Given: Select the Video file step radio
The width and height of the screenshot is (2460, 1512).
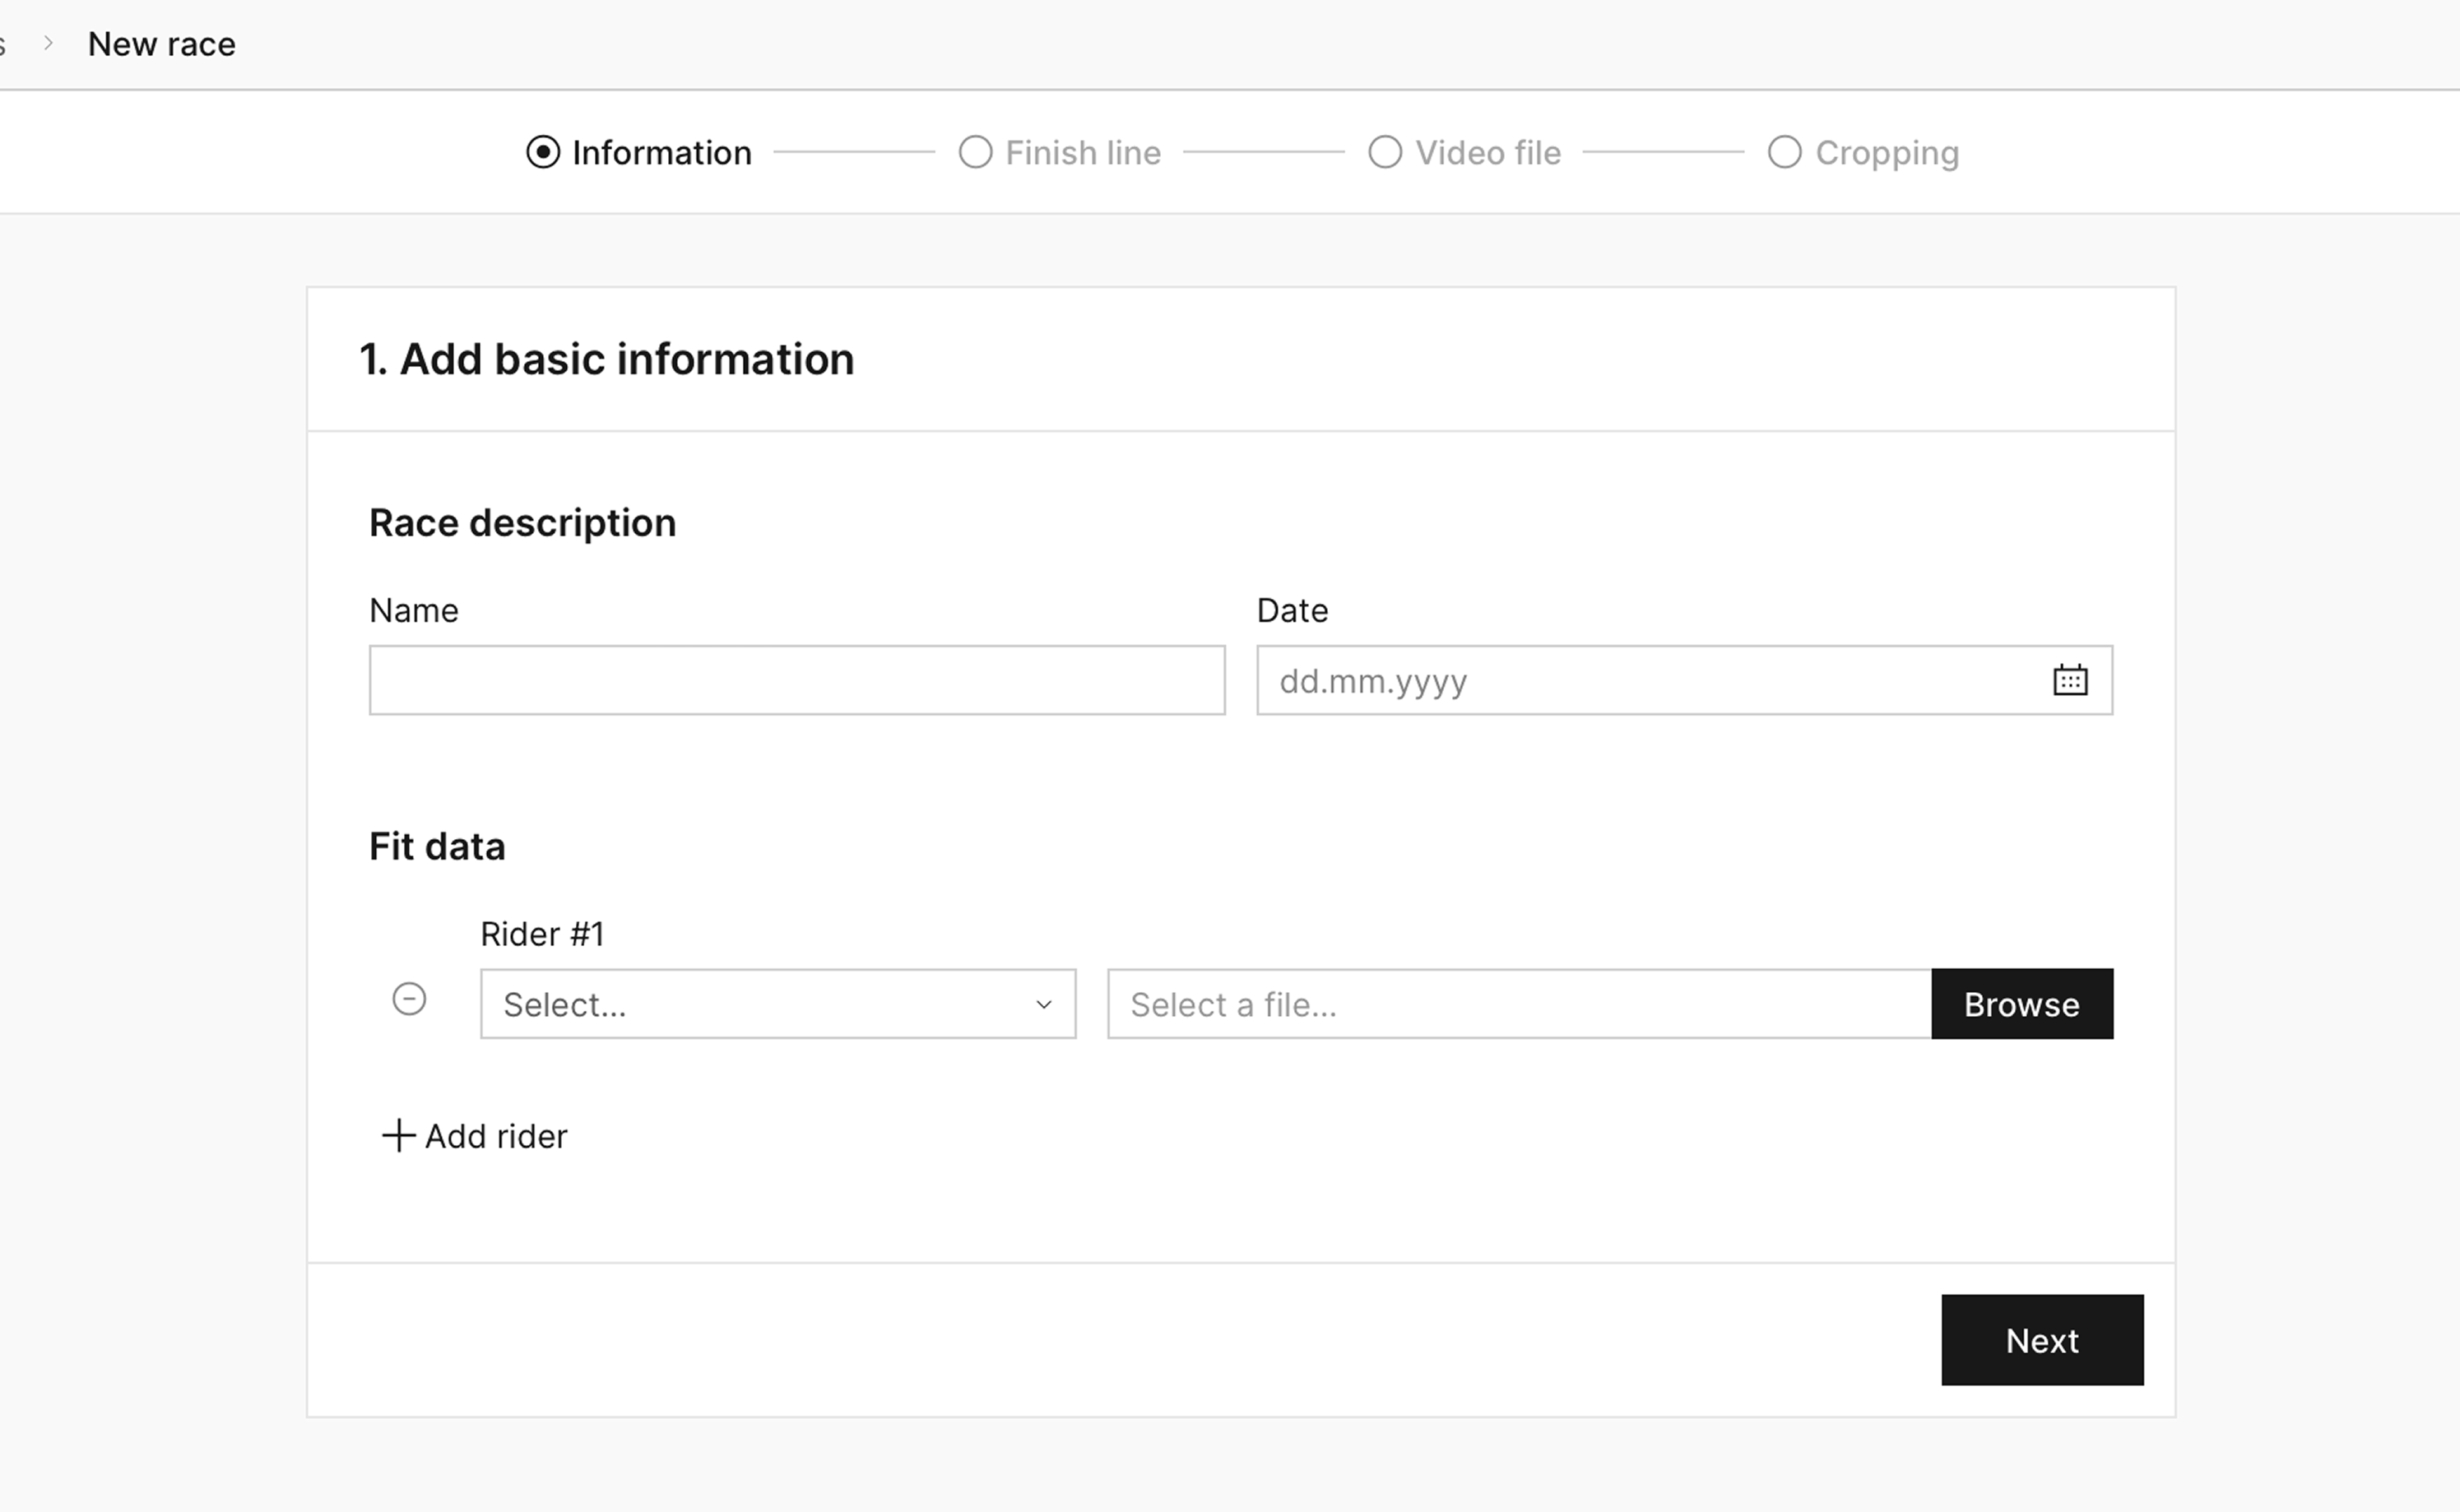Looking at the screenshot, I should [x=1384, y=152].
